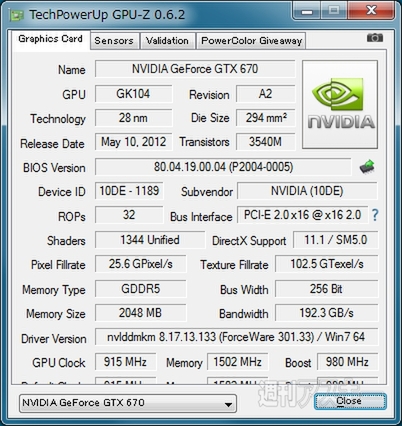
Task: Click the "GPU Clock" label
Action: click(59, 363)
